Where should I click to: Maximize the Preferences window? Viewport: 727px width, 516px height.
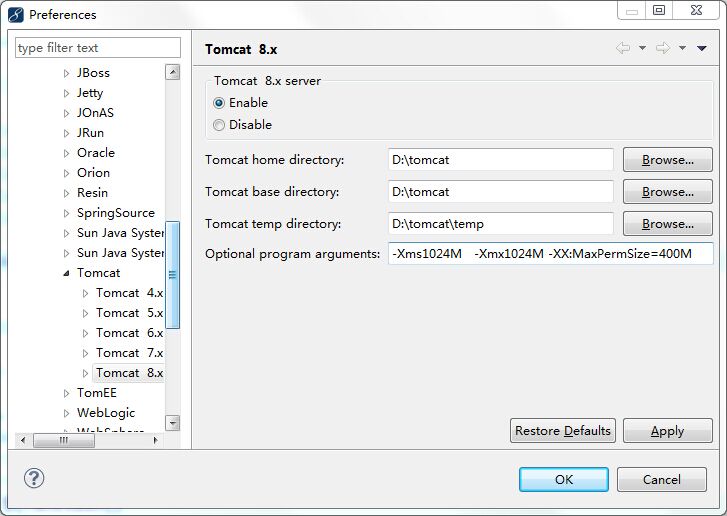point(658,10)
